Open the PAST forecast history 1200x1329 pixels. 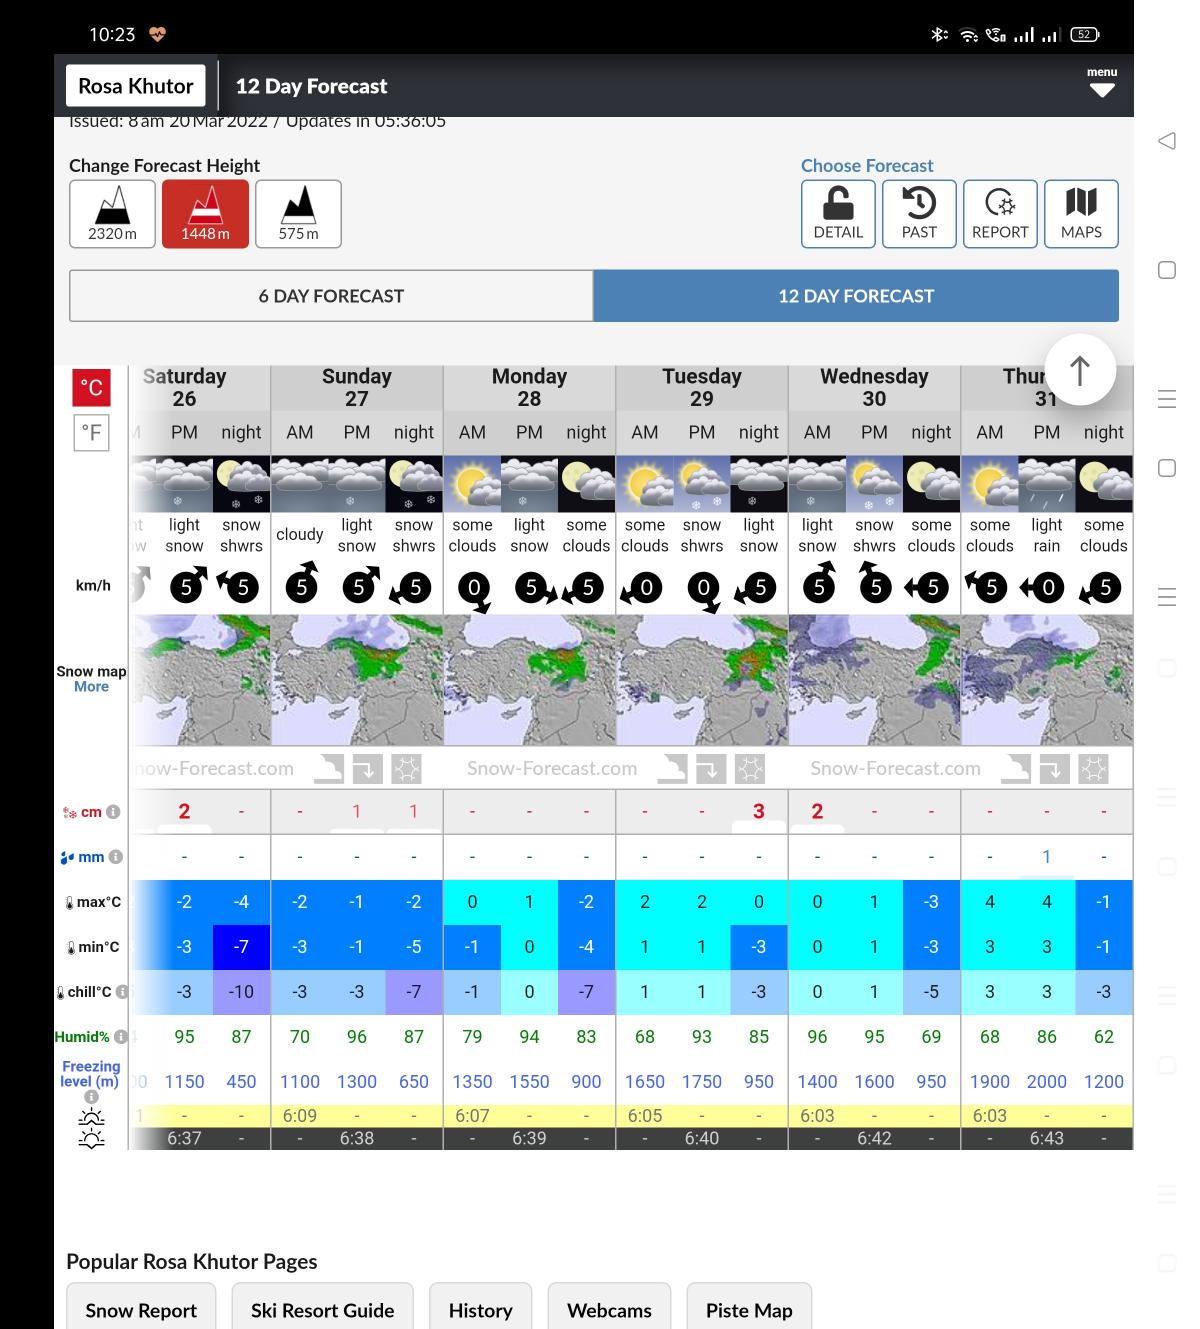tap(919, 214)
